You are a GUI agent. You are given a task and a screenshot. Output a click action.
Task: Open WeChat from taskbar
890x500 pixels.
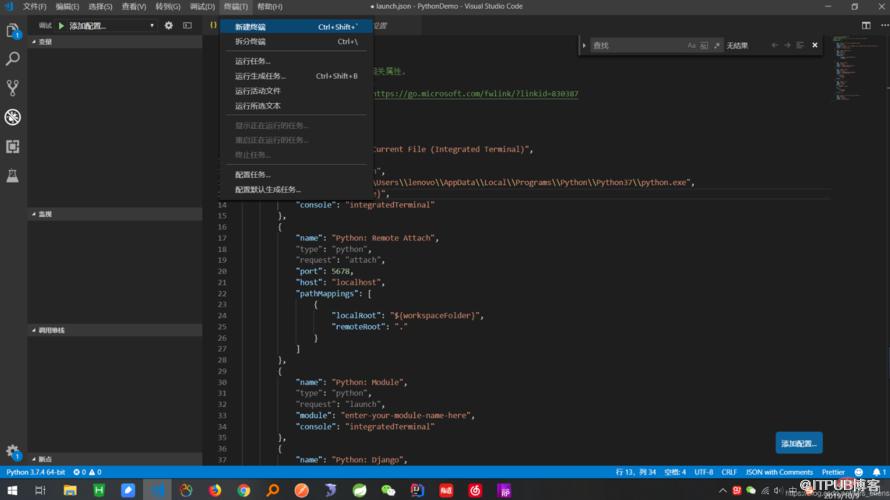388,490
